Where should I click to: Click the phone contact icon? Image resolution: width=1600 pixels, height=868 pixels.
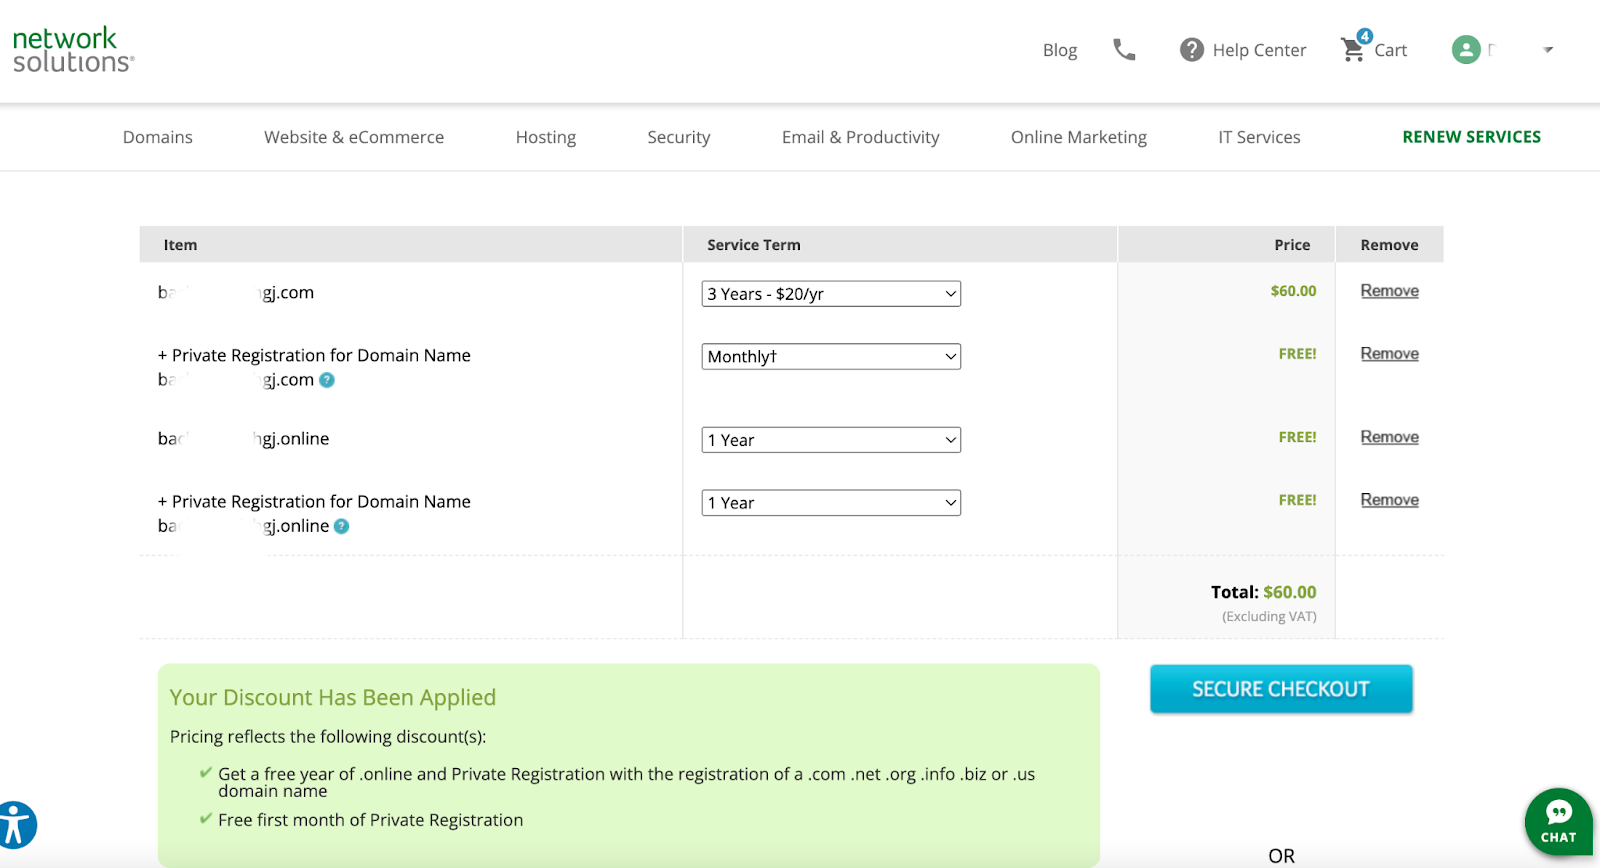[x=1124, y=50]
